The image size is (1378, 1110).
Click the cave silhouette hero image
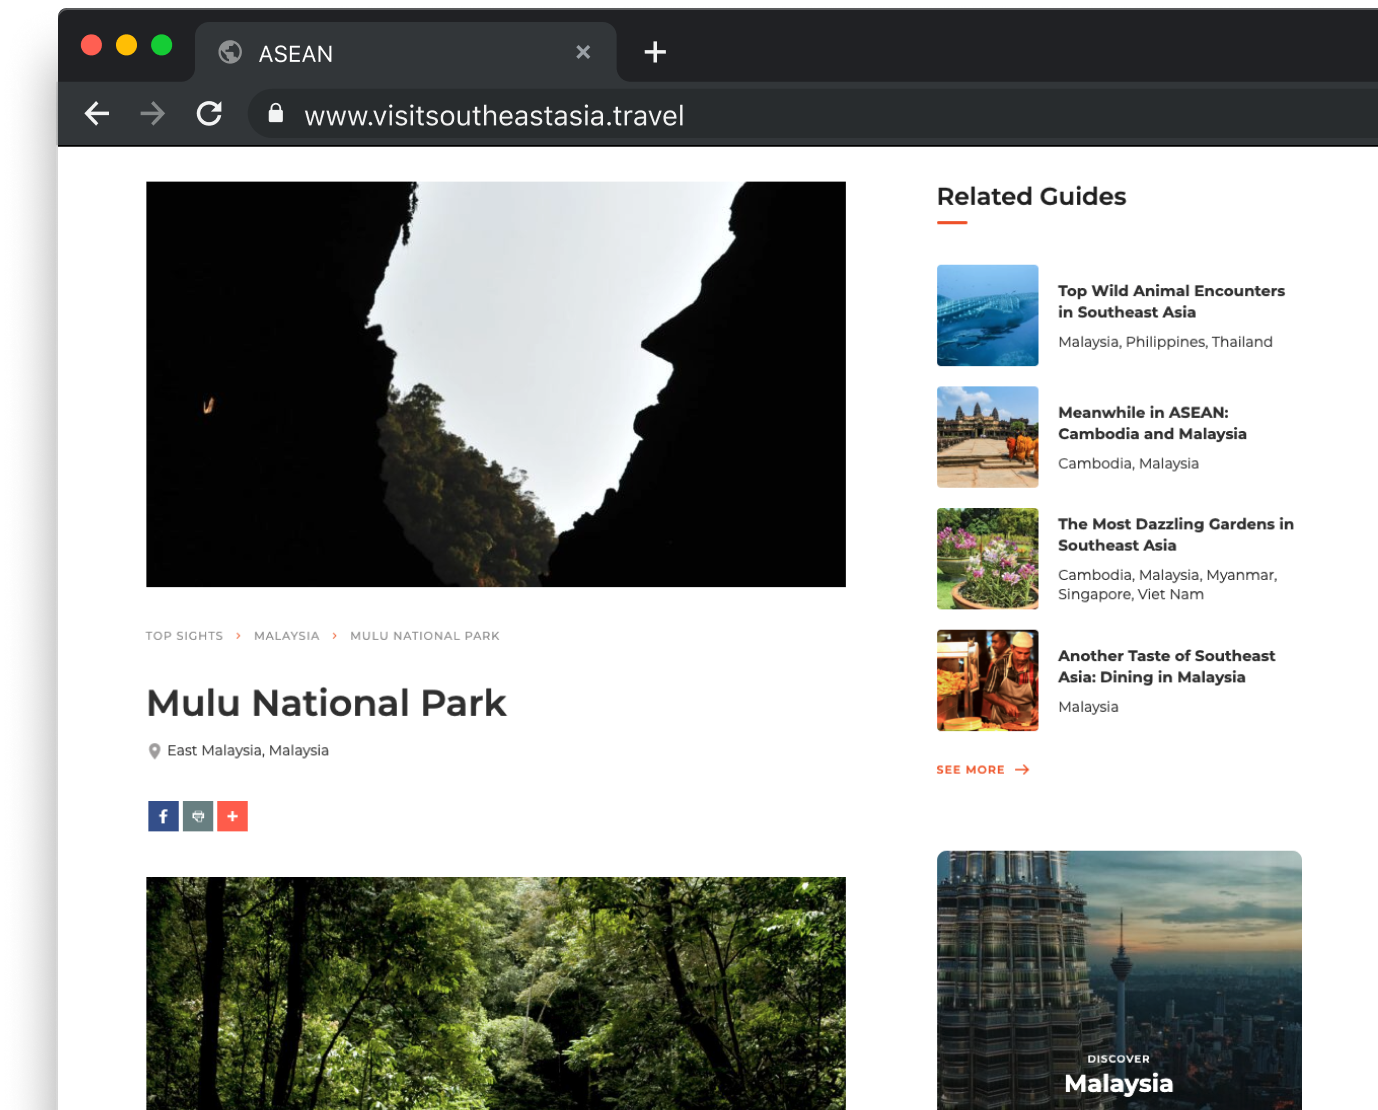point(496,384)
